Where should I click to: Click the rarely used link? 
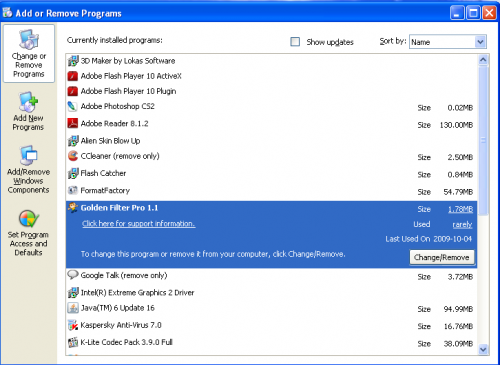coord(462,225)
